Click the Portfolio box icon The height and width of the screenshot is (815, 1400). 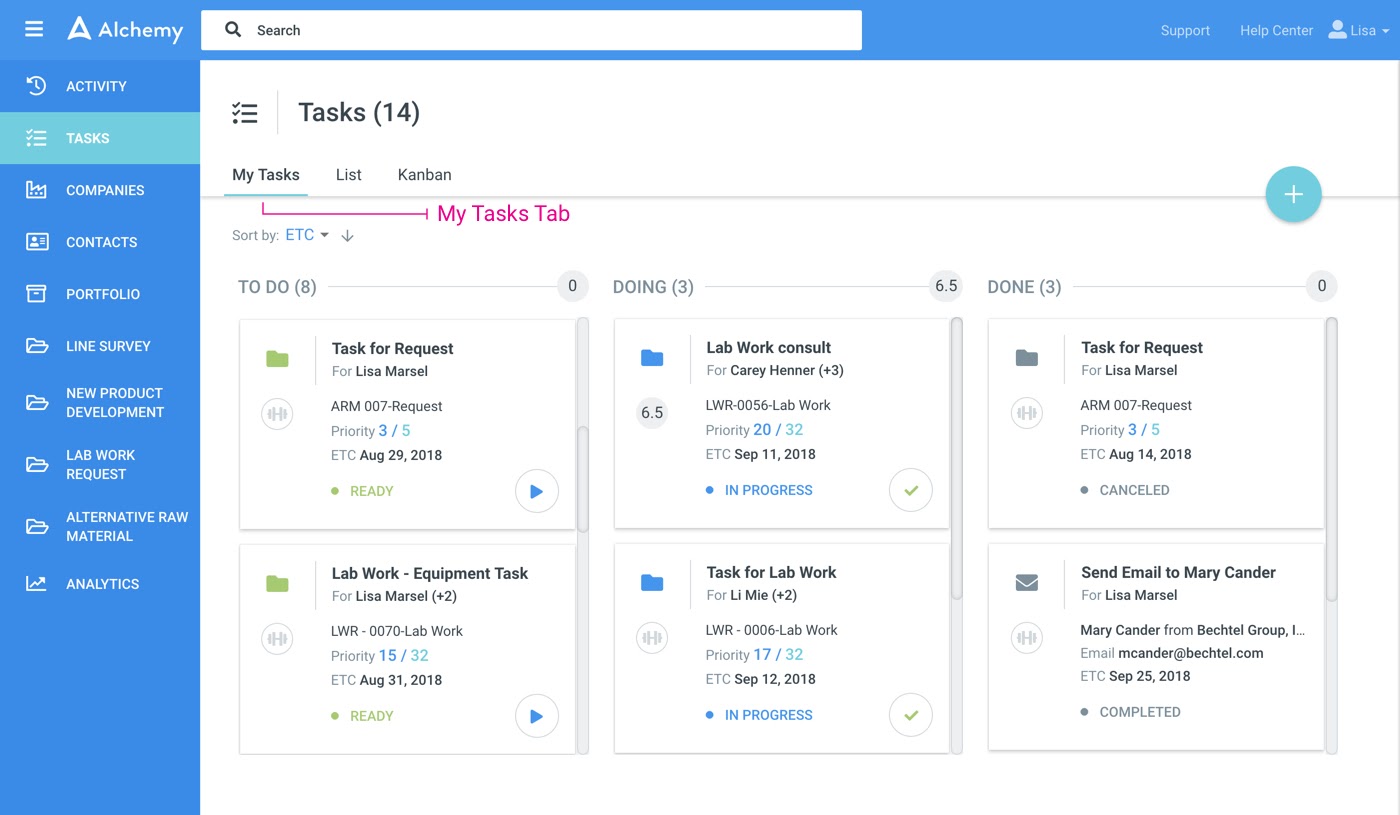tap(36, 294)
